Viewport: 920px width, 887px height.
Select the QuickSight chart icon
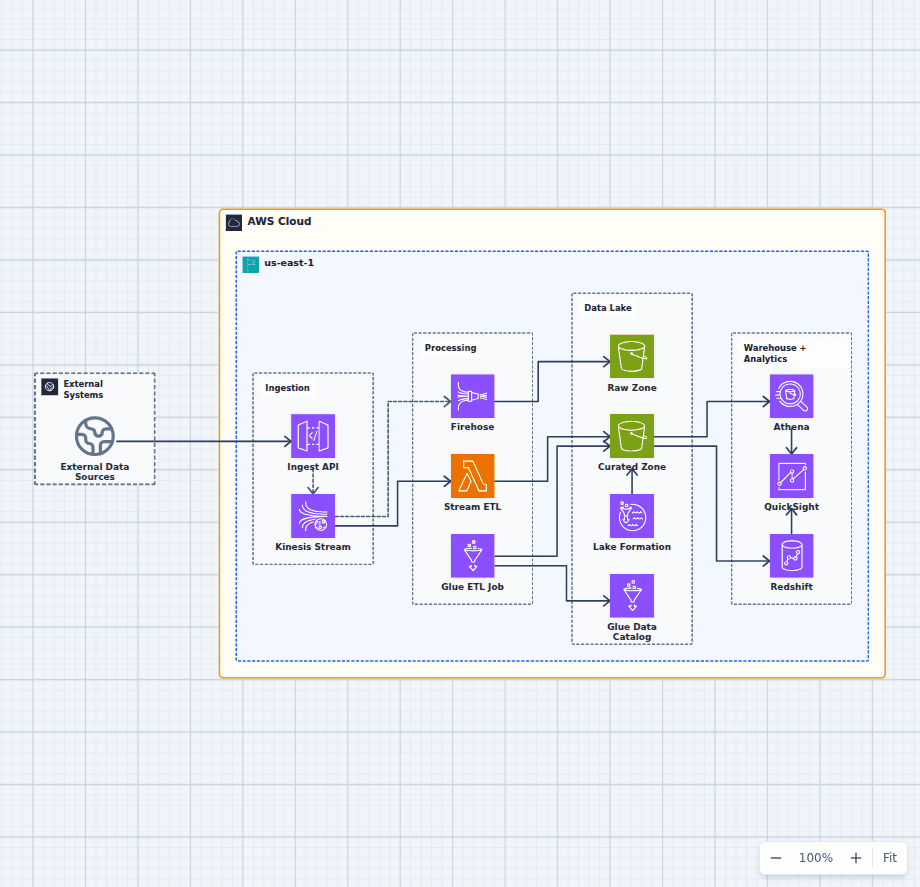[x=792, y=476]
